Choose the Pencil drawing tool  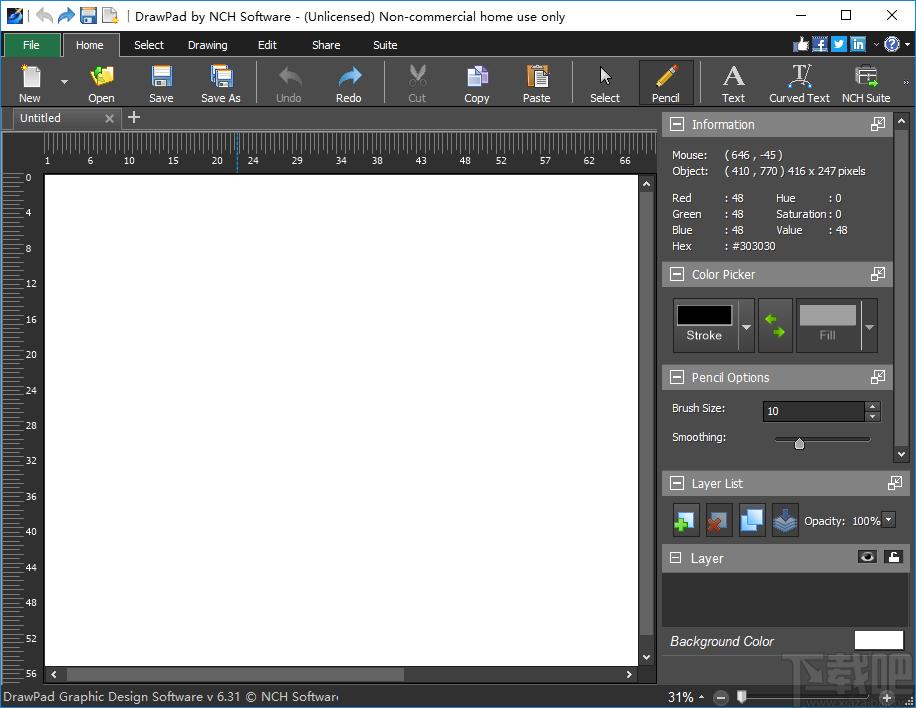[x=666, y=82]
